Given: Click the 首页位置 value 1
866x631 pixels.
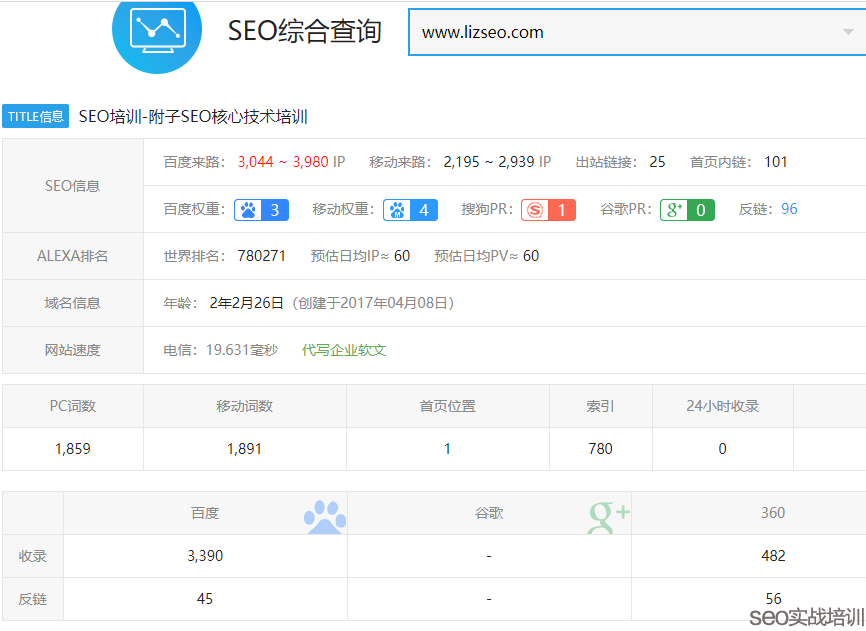Looking at the screenshot, I should point(447,449).
